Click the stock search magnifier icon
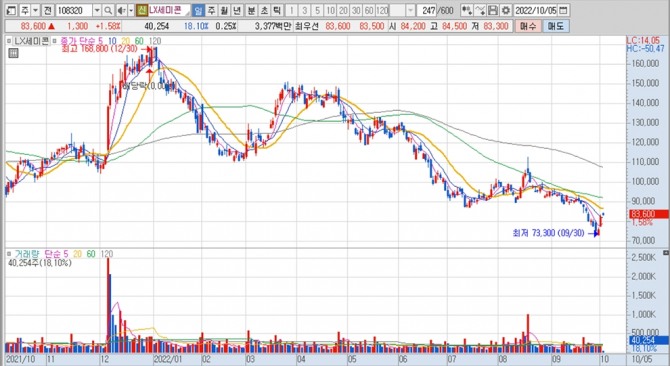Image resolution: width=670 pixels, height=366 pixels. coord(108,10)
